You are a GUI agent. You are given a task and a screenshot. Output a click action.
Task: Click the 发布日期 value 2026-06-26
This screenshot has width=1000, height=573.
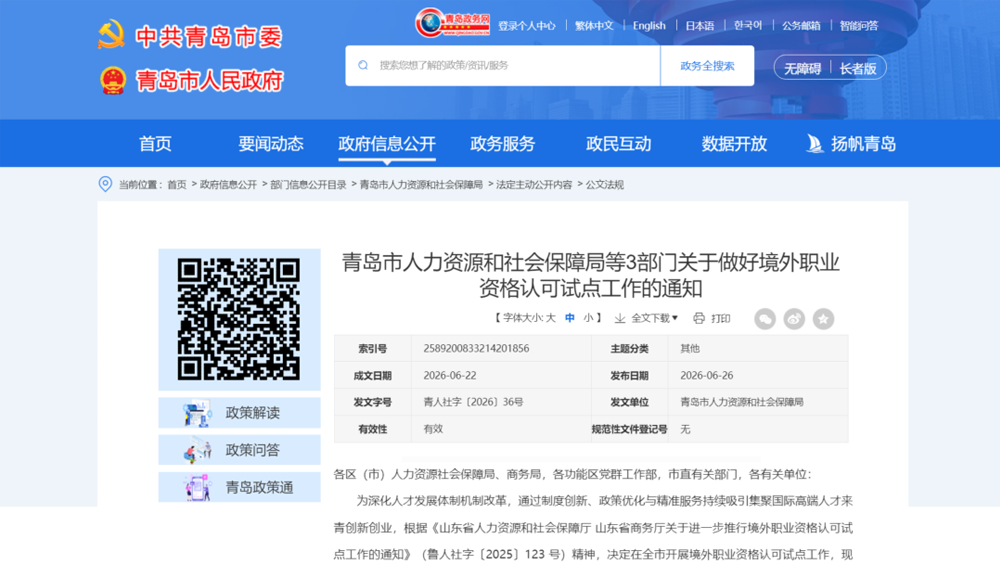(x=707, y=375)
